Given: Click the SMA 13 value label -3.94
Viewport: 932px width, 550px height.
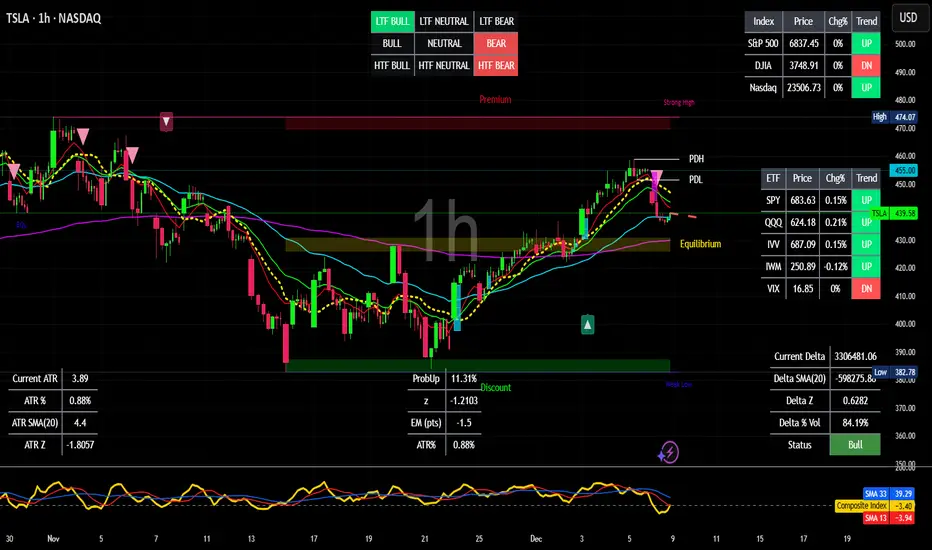Looking at the screenshot, I should tap(889, 518).
